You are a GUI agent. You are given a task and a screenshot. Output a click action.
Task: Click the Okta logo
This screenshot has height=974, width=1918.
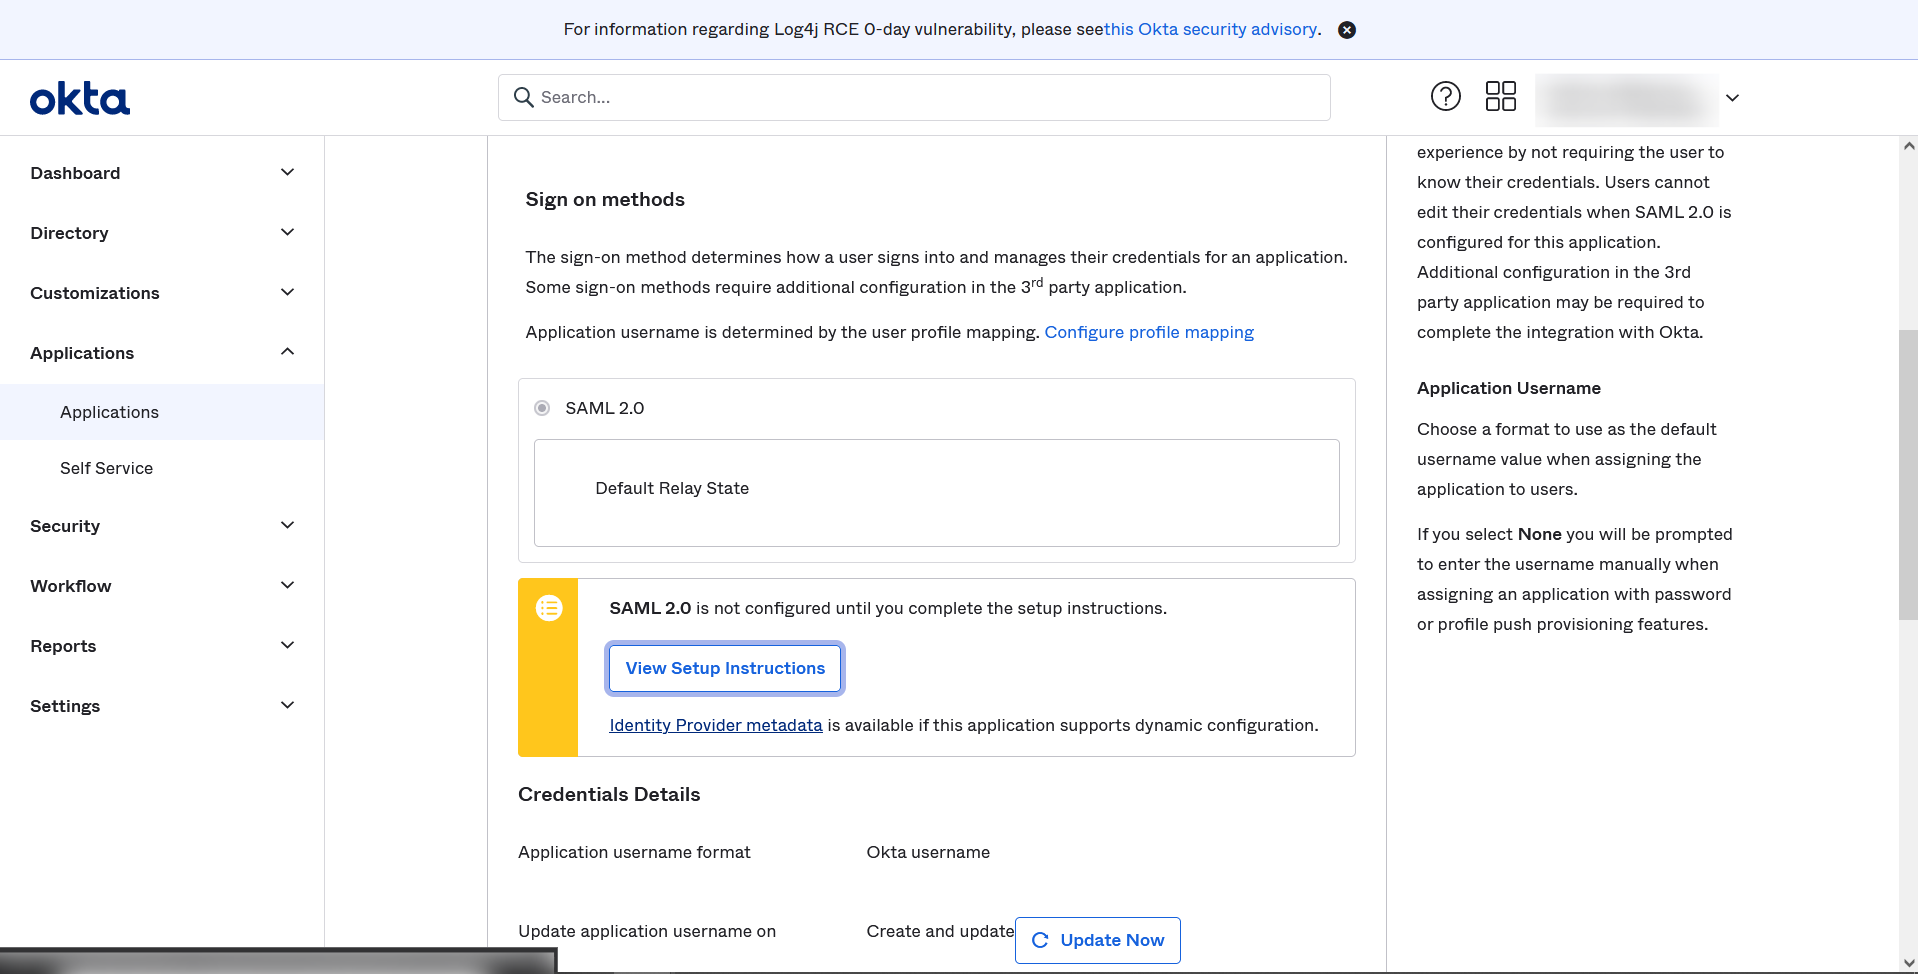click(x=80, y=99)
